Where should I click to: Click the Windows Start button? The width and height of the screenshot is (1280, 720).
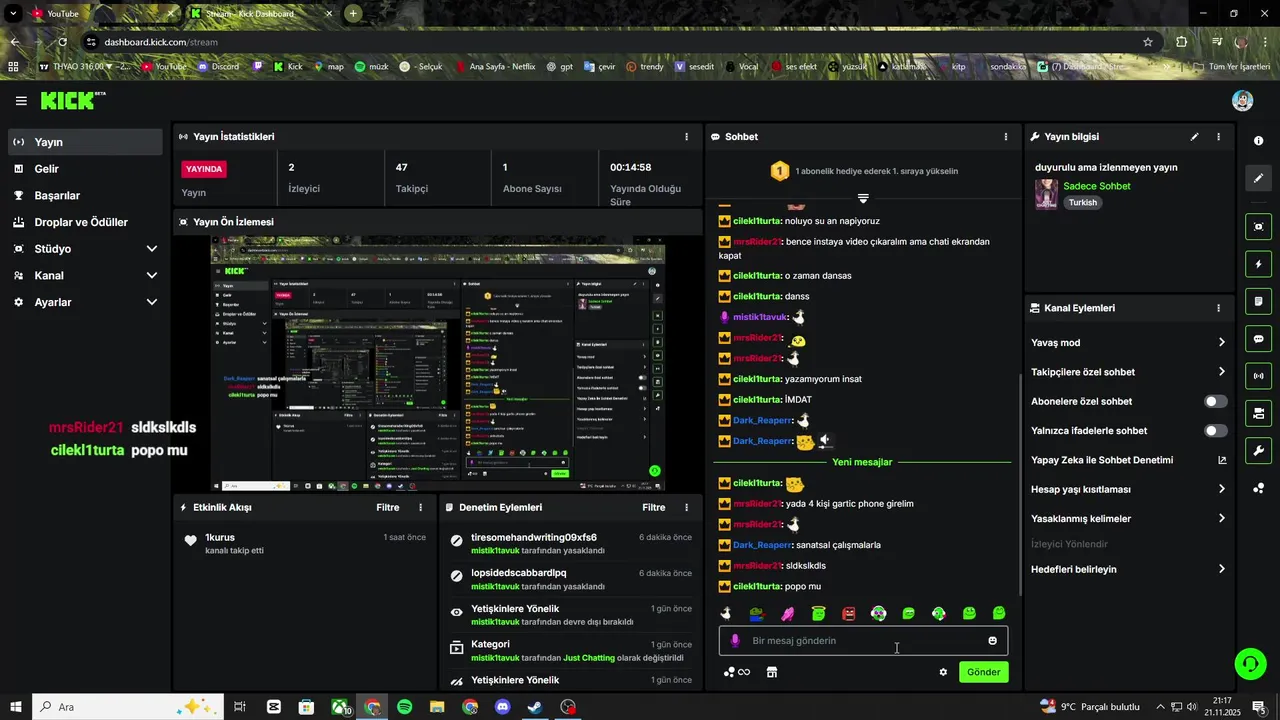click(x=15, y=707)
